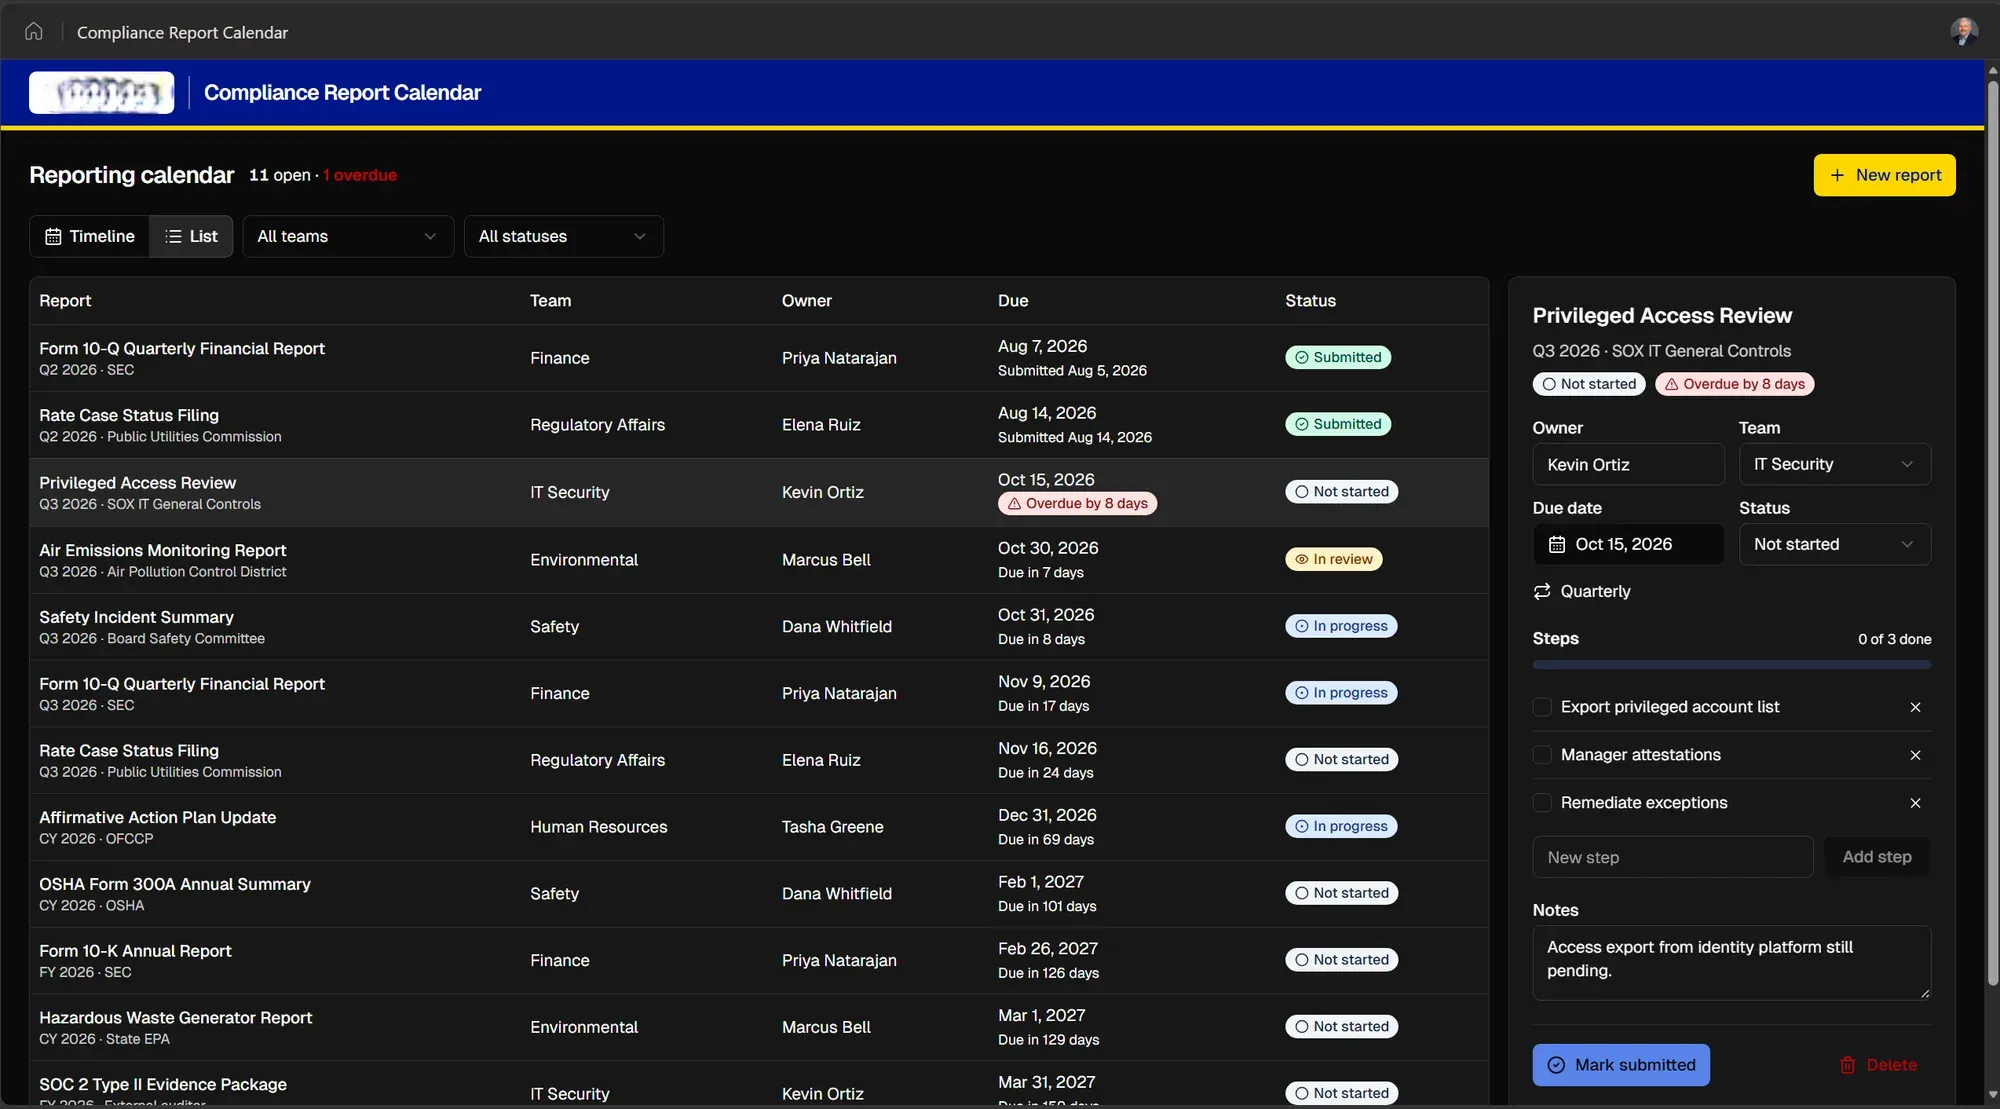2000x1109 pixels.
Task: Delete the Privileged Access Review report
Action: (1878, 1065)
